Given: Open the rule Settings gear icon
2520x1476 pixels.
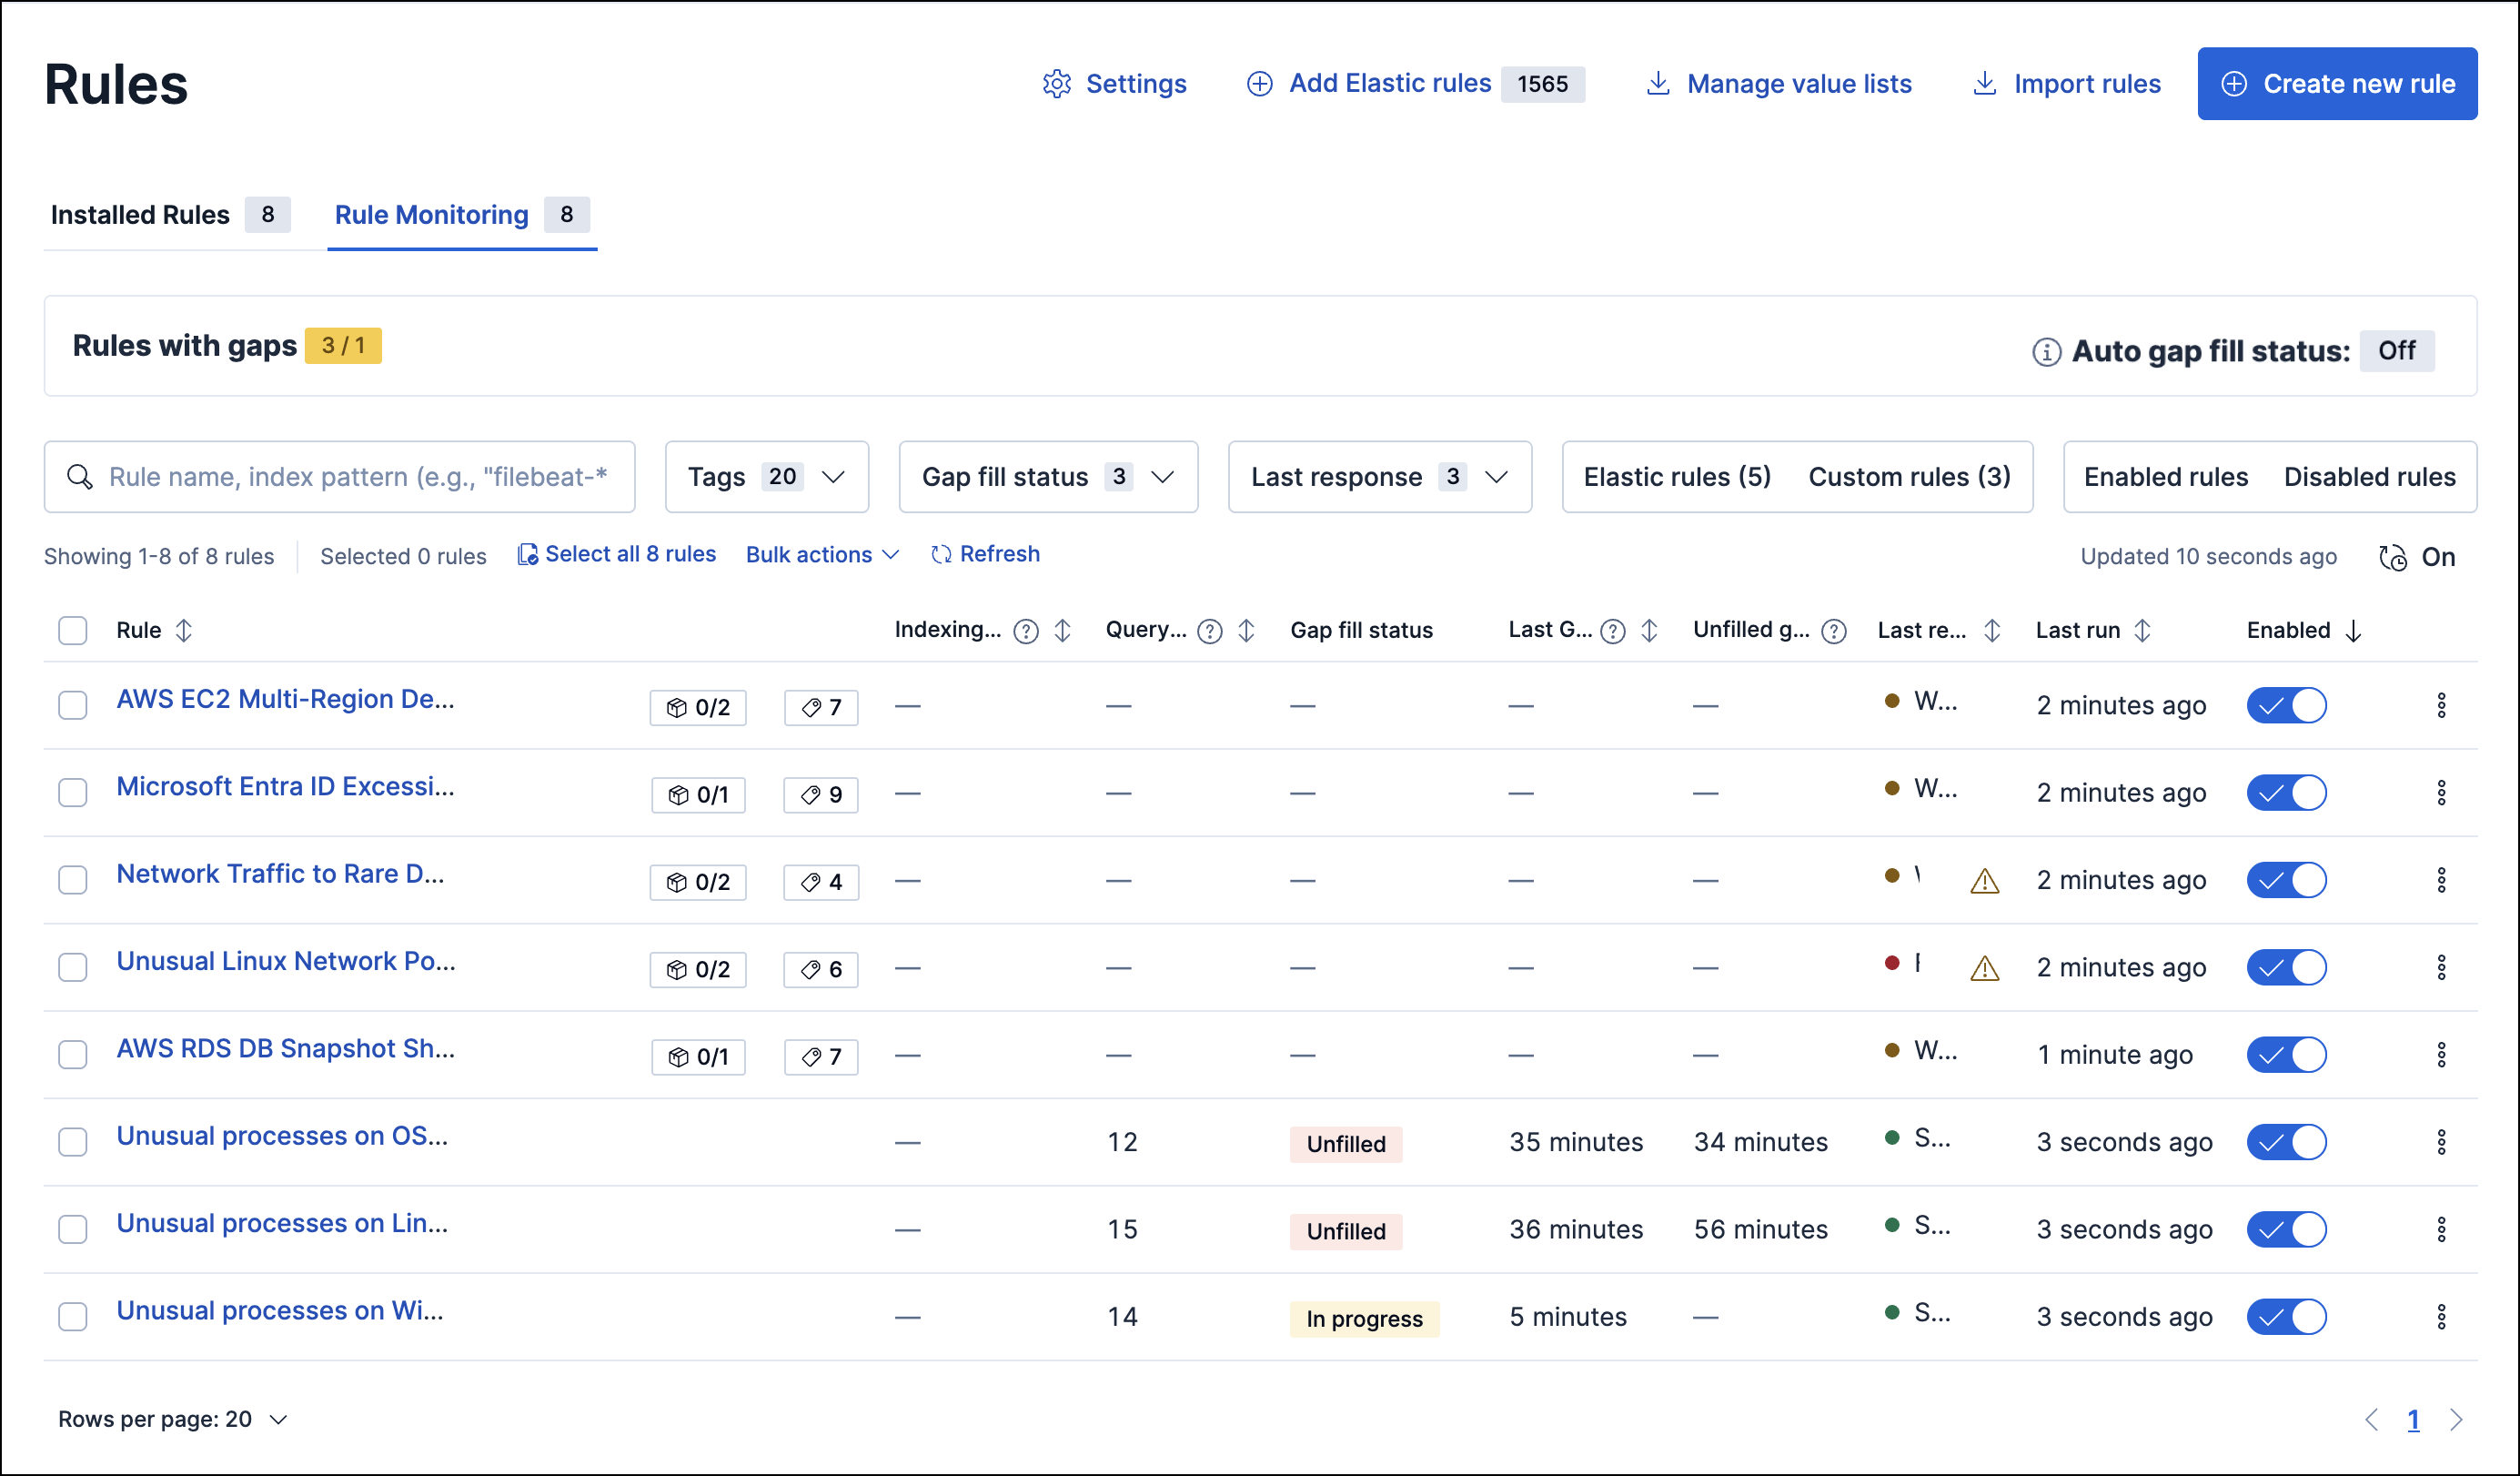Looking at the screenshot, I should (1057, 84).
